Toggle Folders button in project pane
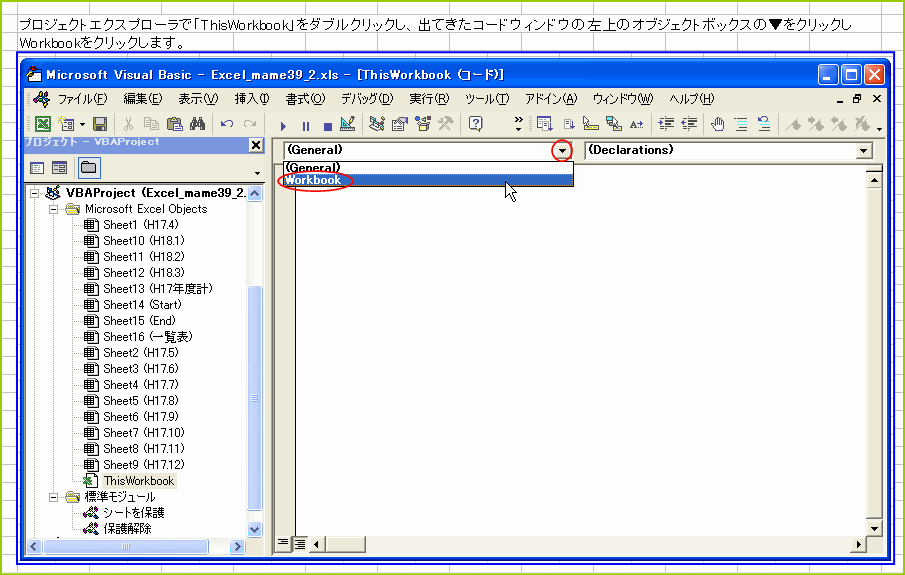The height and width of the screenshot is (575, 905). (88, 167)
